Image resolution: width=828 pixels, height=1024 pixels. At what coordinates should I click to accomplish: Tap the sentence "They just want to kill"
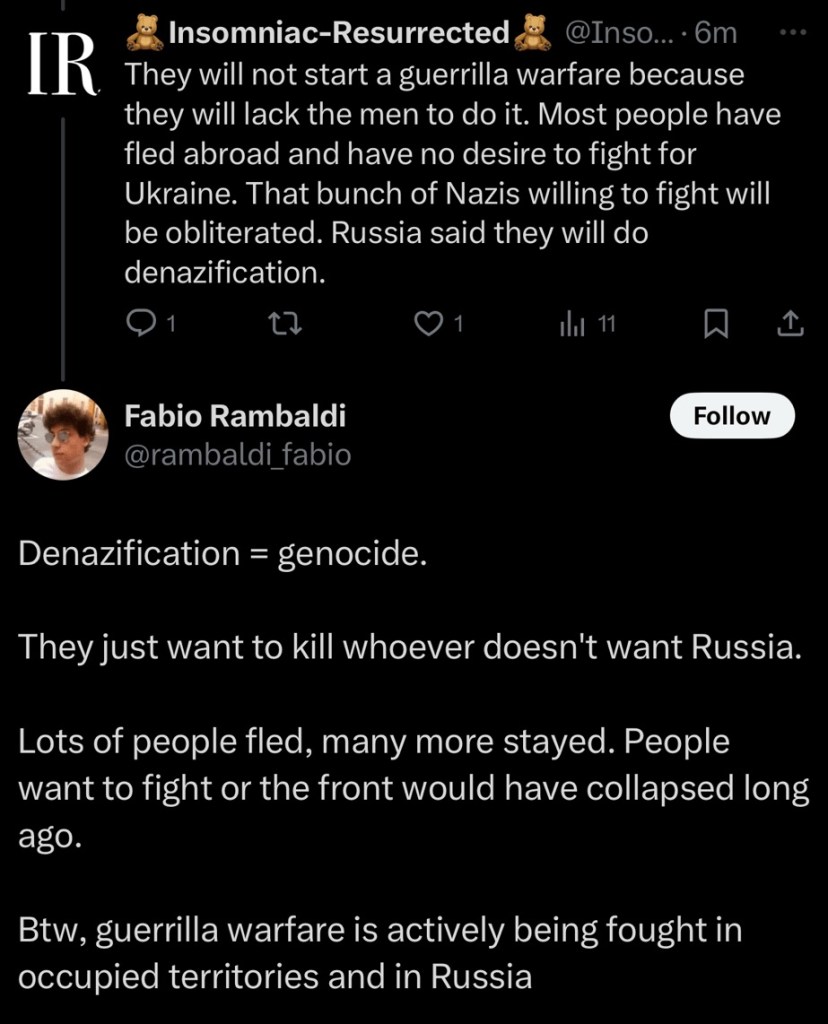click(x=410, y=648)
